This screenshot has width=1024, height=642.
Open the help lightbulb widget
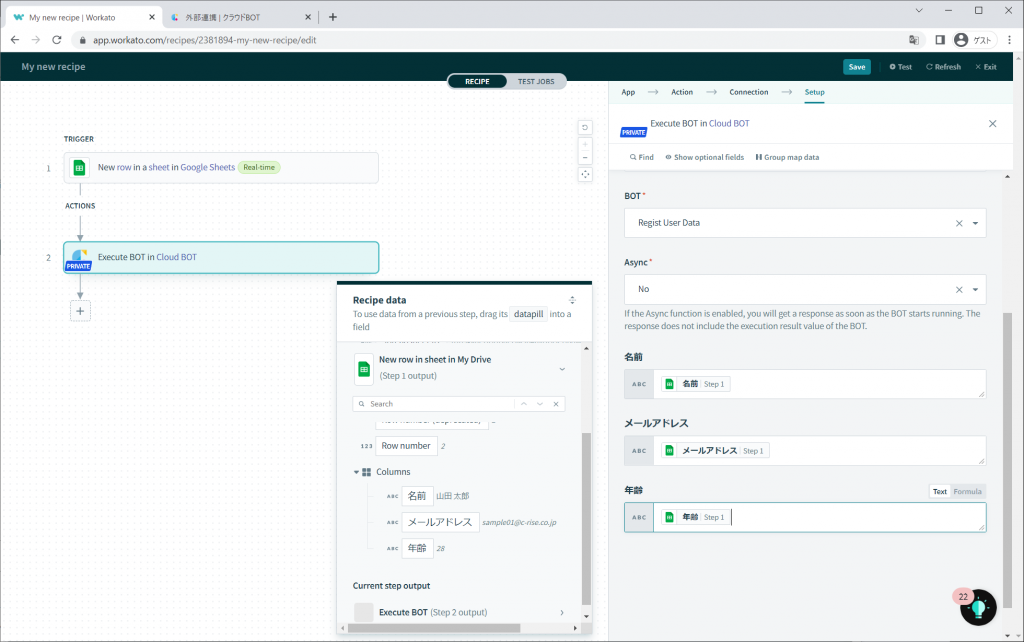pyautogui.click(x=978, y=607)
